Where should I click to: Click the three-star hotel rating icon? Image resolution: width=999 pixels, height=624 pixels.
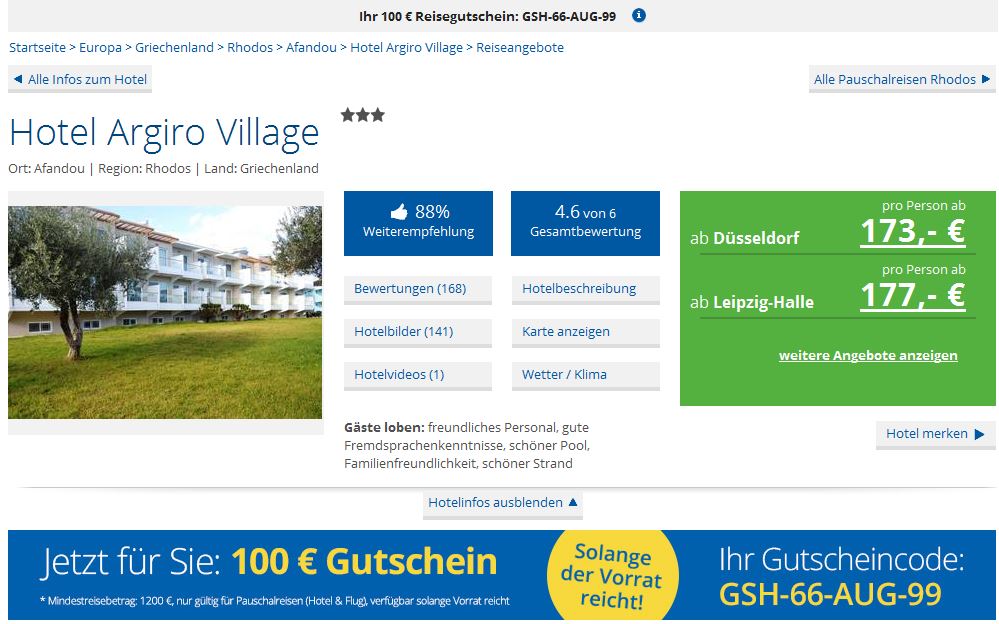[363, 115]
